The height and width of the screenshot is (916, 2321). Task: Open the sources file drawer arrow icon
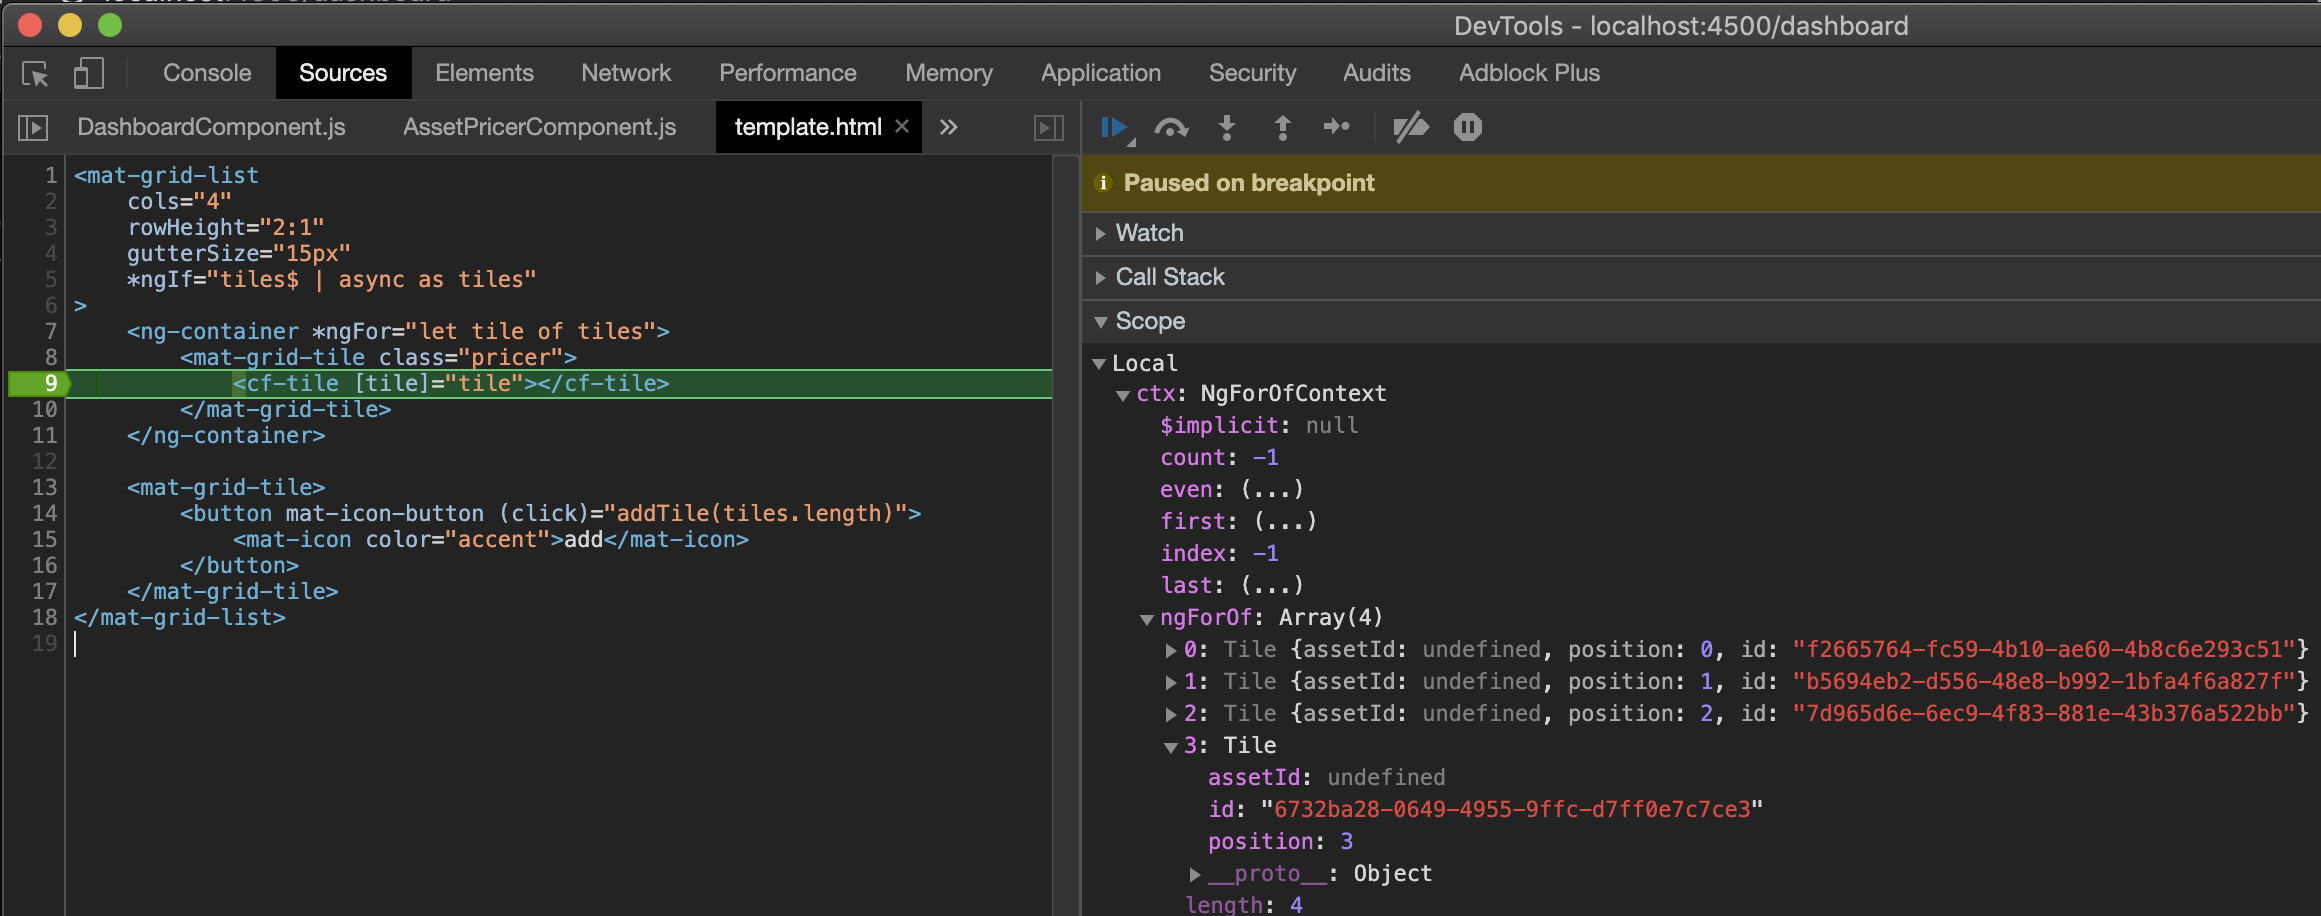(1046, 127)
